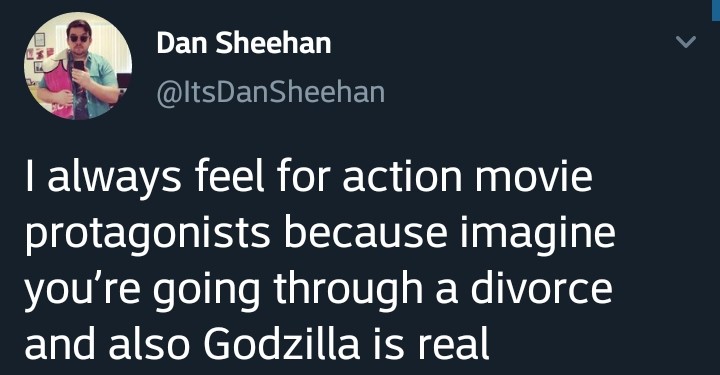Screen dimensions: 720x375
Task: Click the word 'through' in the tweet
Action: (348, 291)
